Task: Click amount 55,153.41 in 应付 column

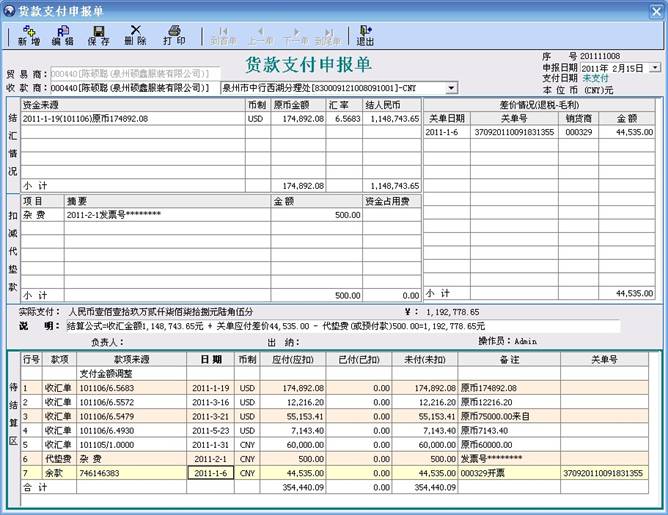Action: click(293, 416)
